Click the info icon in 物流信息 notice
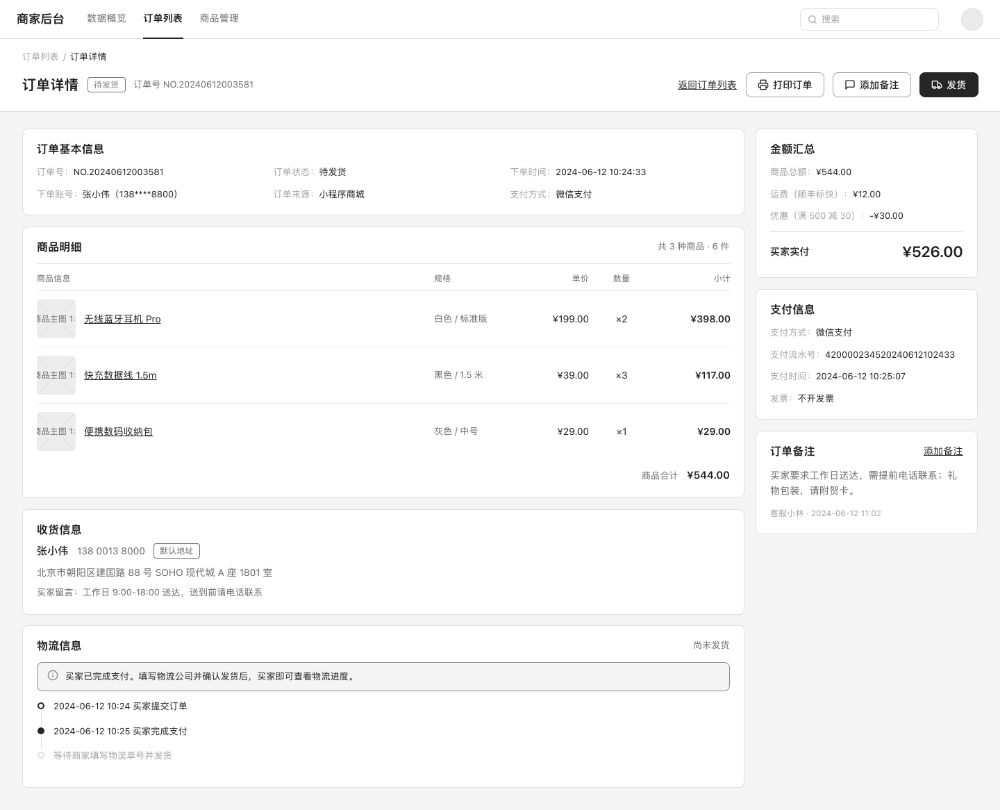The height and width of the screenshot is (810, 1000). point(53,675)
